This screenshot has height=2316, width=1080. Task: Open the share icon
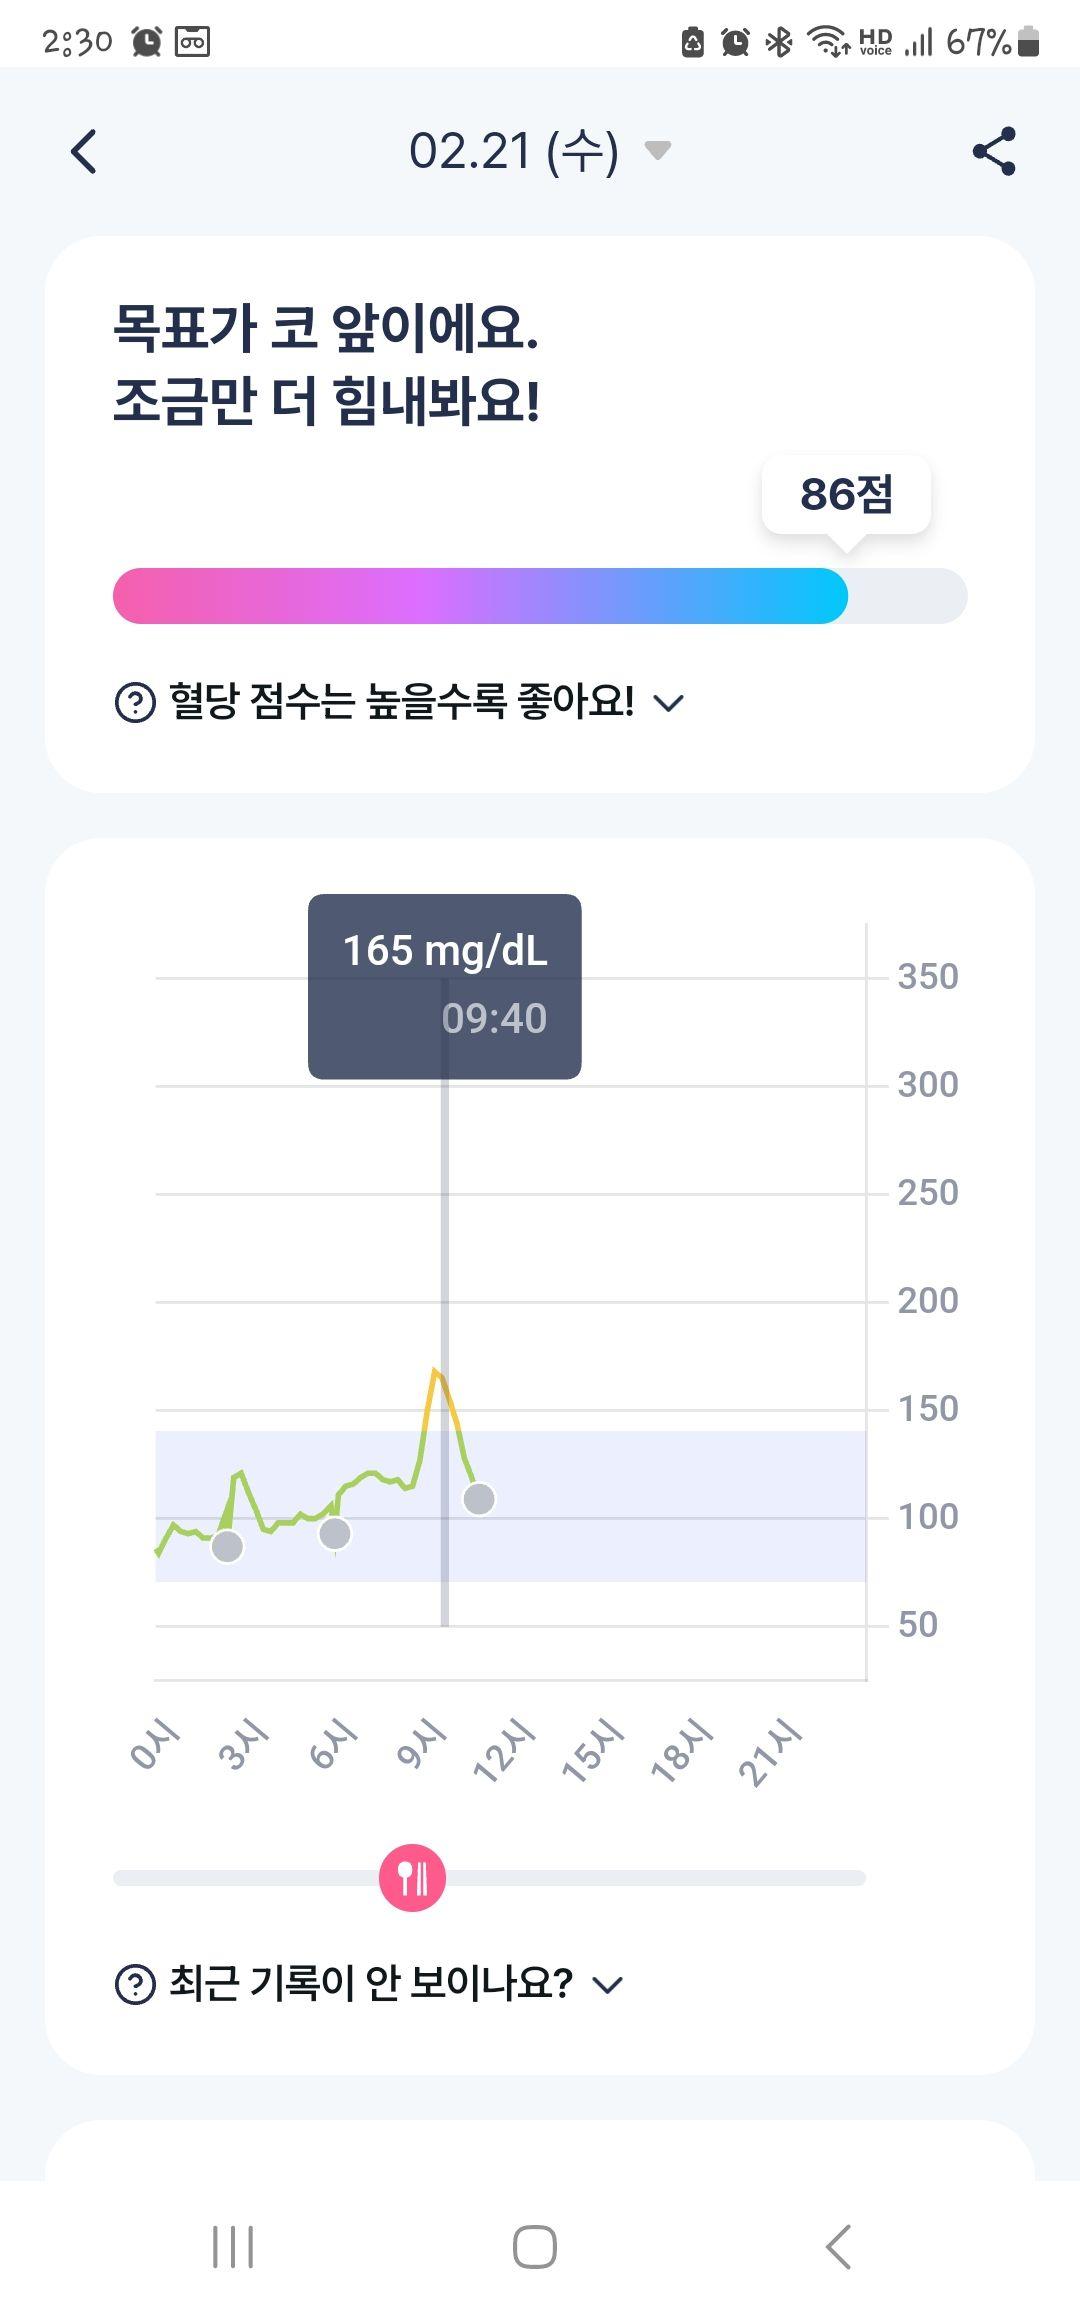point(994,151)
